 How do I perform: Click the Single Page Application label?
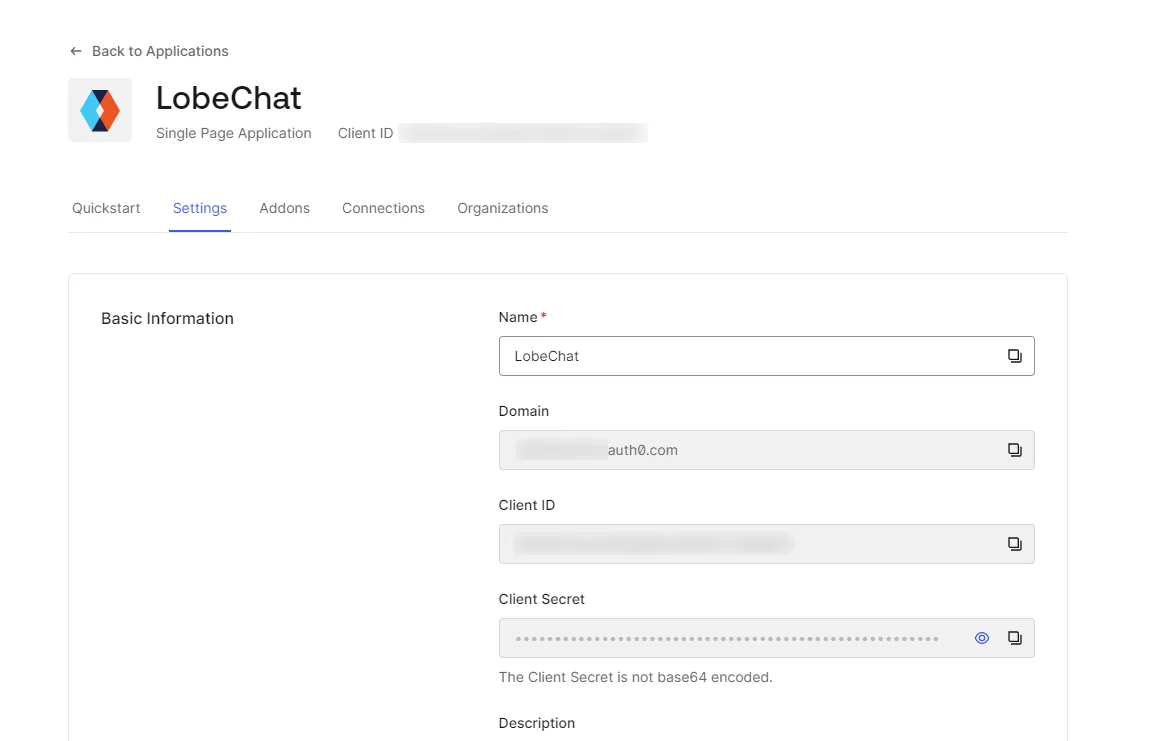pos(233,132)
